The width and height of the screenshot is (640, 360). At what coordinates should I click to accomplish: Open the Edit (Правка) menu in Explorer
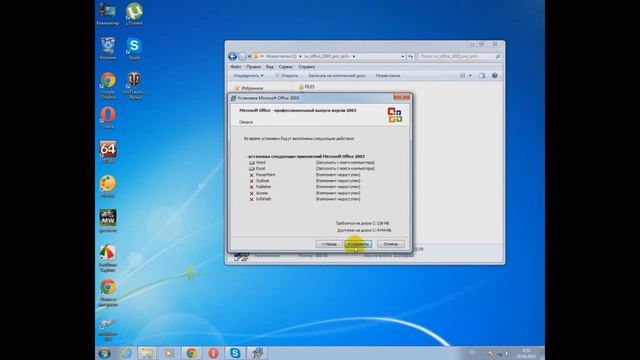[253, 67]
